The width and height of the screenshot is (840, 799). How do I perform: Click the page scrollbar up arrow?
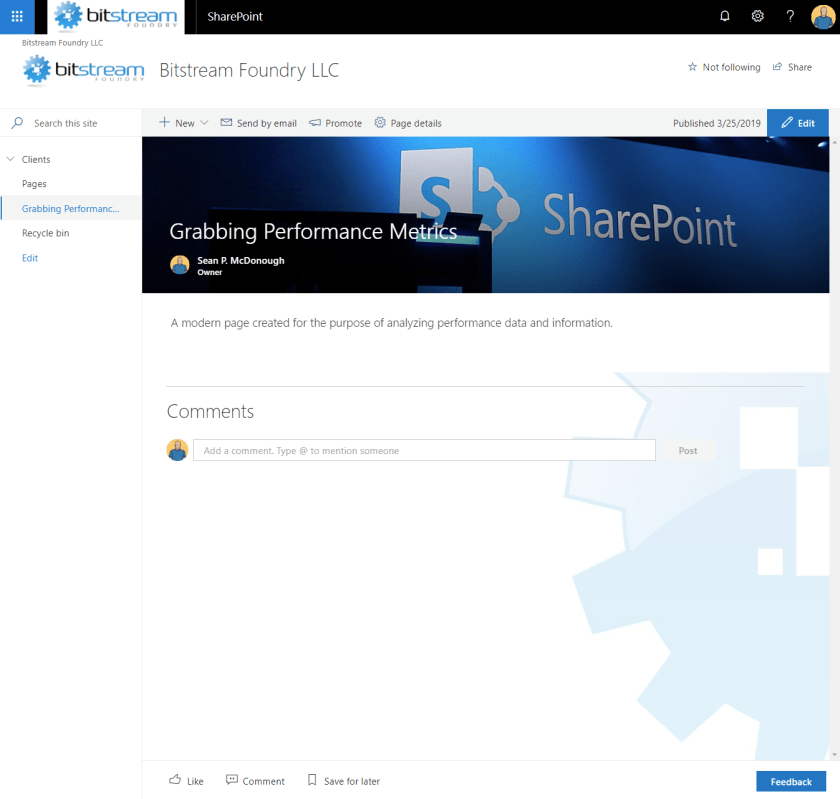click(x=834, y=142)
